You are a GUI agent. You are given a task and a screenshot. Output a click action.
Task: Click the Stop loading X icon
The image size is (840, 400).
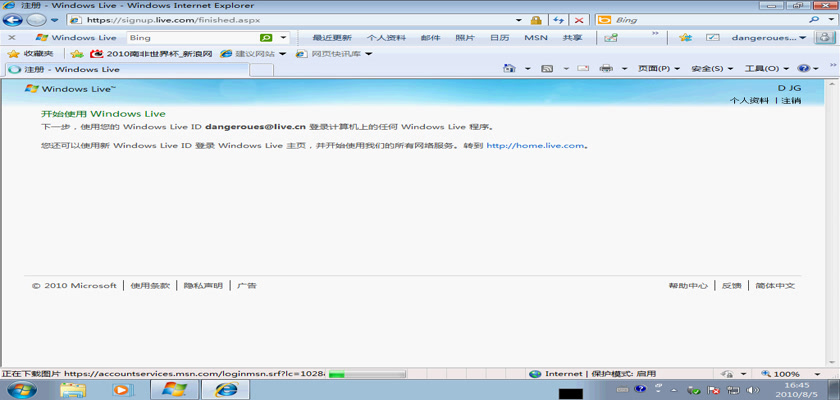[578, 20]
